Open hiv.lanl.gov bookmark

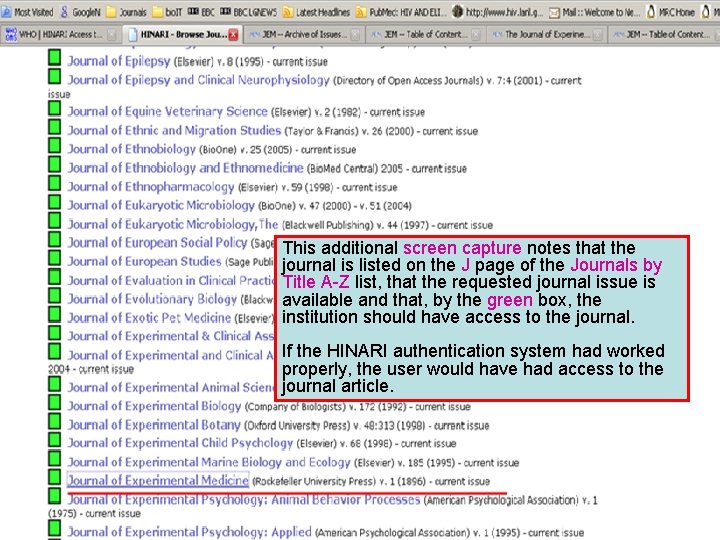(x=498, y=12)
